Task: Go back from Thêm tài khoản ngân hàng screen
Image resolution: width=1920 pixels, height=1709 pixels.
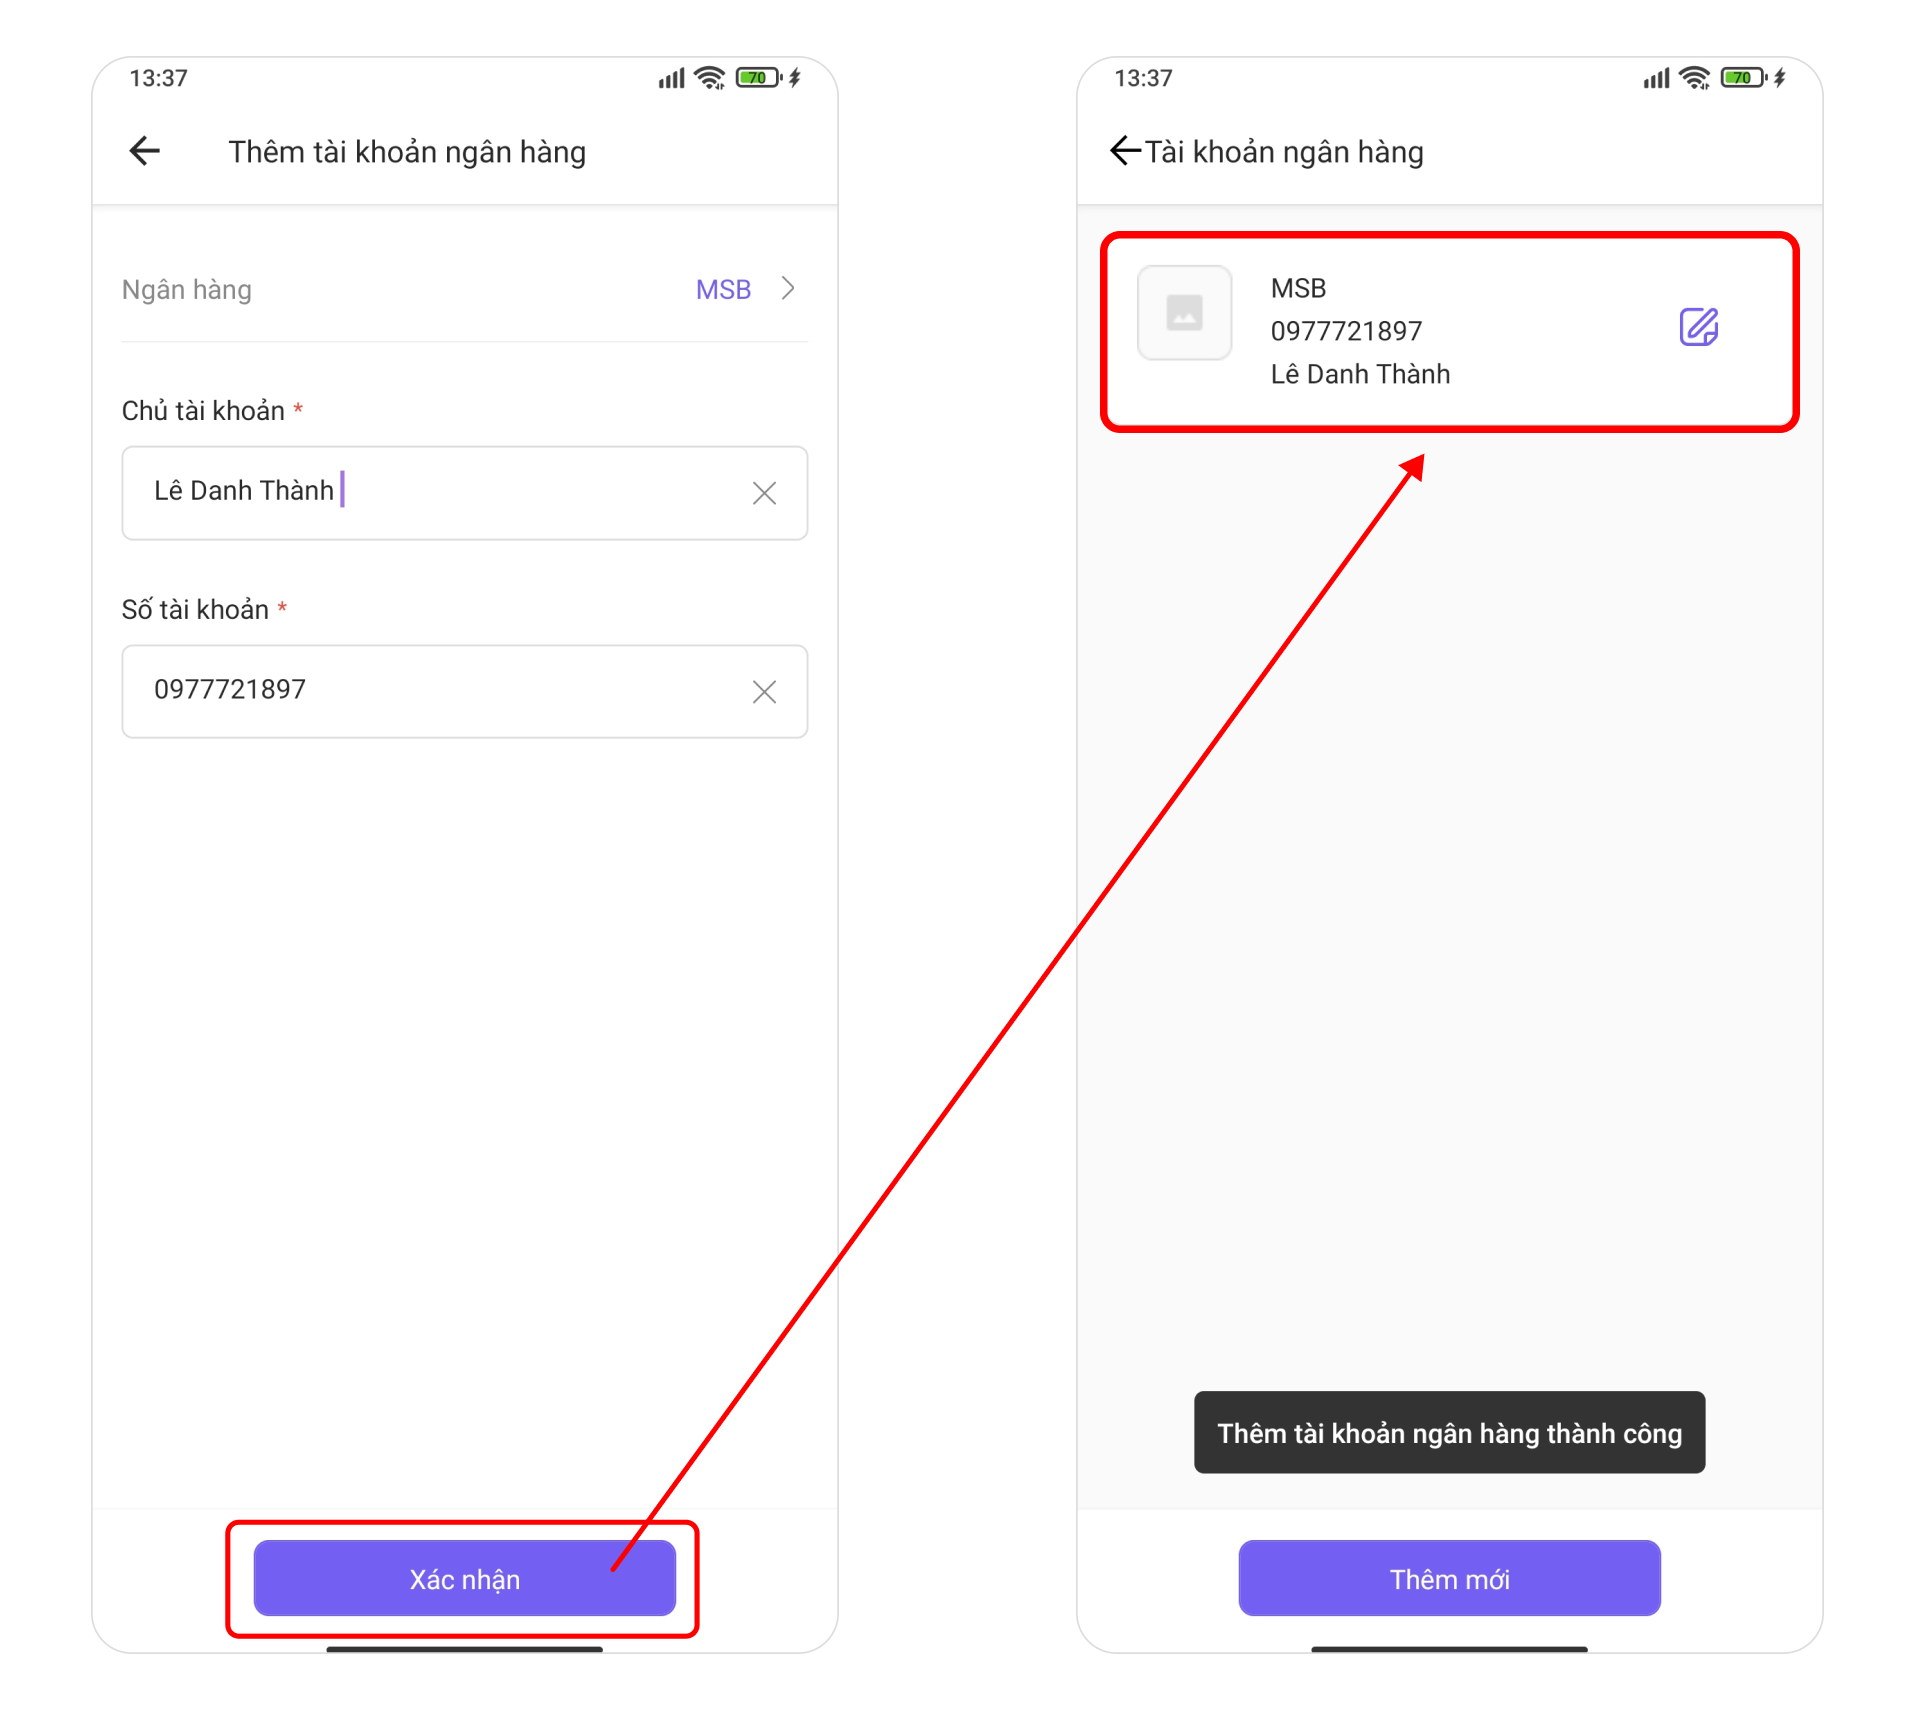Action: pyautogui.click(x=145, y=151)
